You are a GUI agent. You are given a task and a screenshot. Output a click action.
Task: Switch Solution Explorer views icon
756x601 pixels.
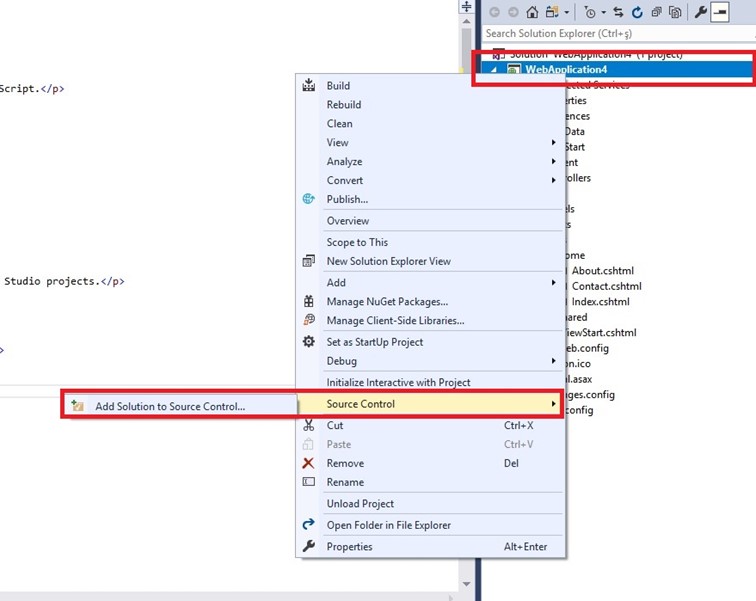552,13
